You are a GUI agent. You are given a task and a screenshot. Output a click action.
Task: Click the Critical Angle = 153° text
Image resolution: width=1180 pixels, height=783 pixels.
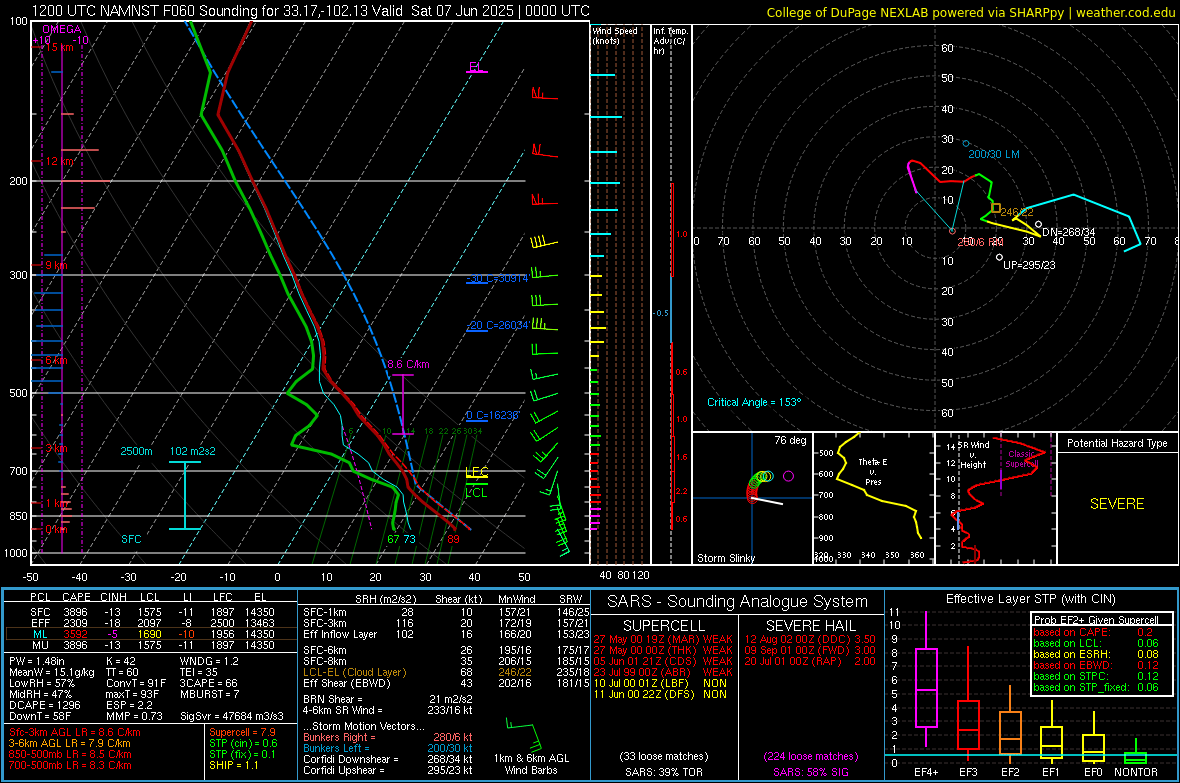(754, 402)
